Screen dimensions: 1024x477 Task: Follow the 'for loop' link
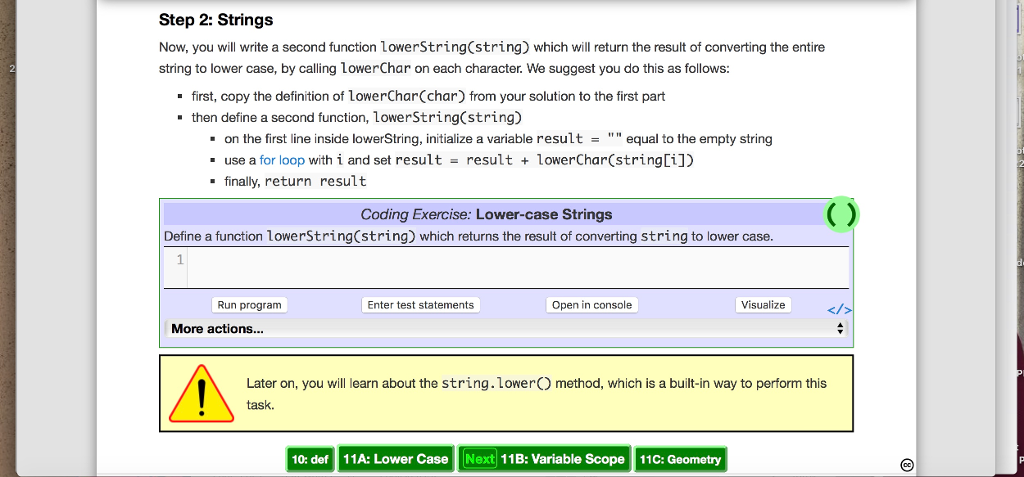tap(282, 160)
